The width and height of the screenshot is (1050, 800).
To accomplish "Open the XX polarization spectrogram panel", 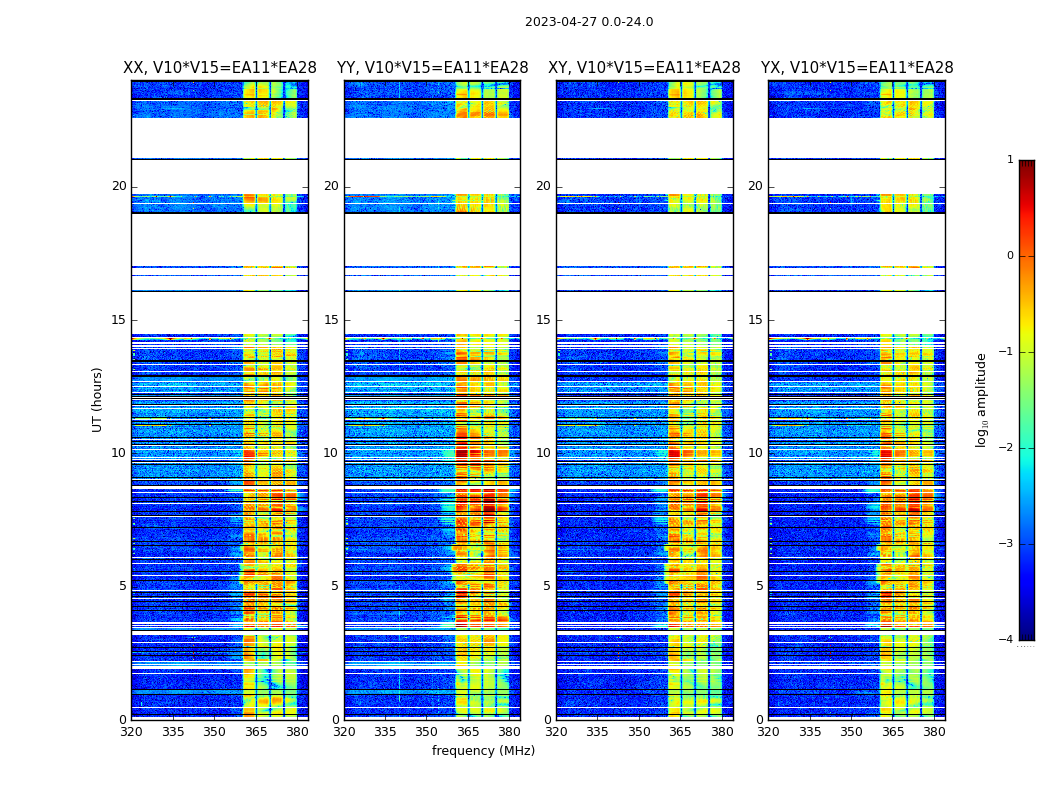I will coord(220,400).
